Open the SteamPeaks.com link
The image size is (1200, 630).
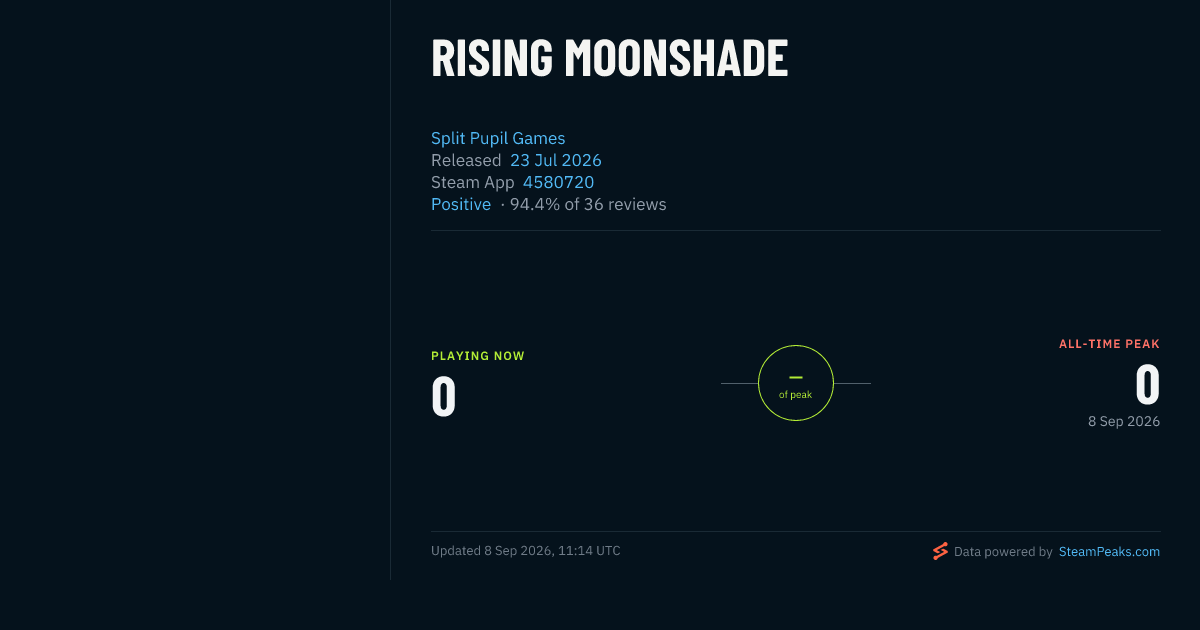(x=1109, y=551)
